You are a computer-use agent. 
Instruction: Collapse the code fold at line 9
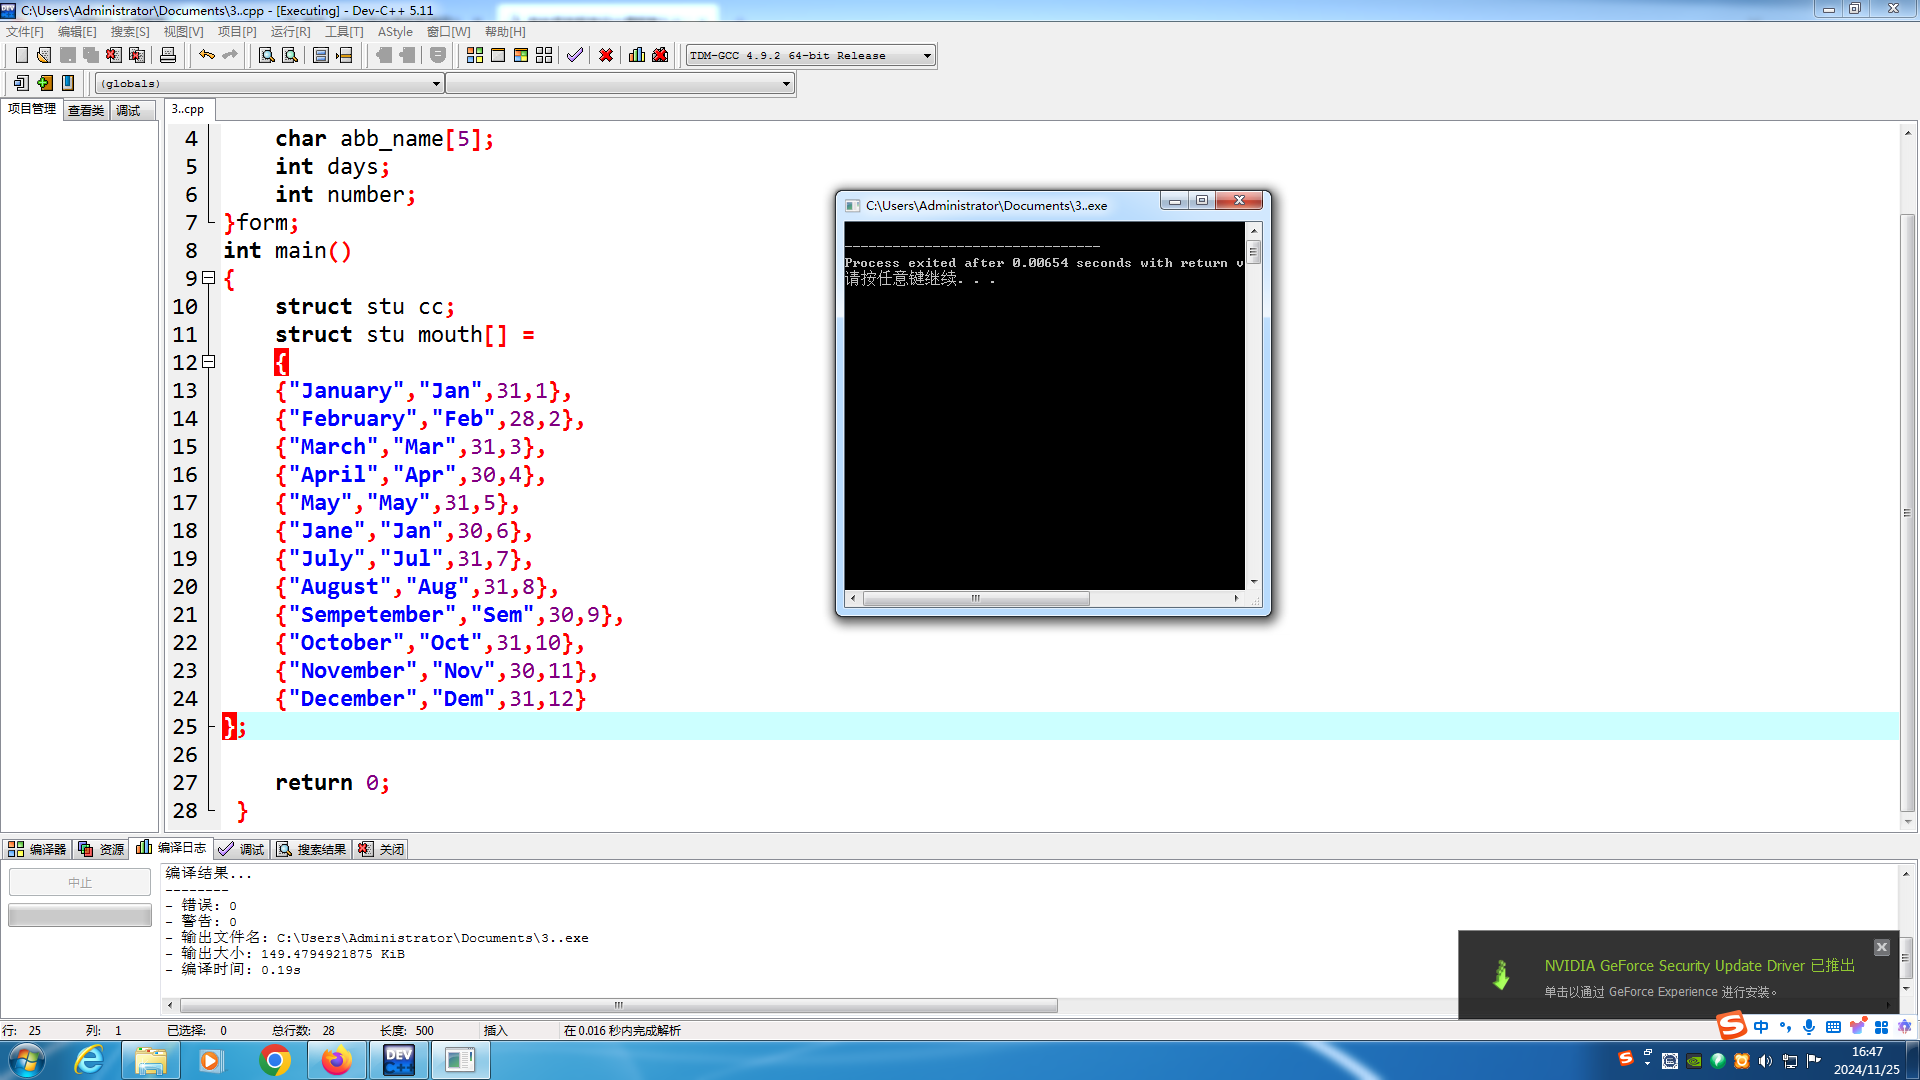208,278
